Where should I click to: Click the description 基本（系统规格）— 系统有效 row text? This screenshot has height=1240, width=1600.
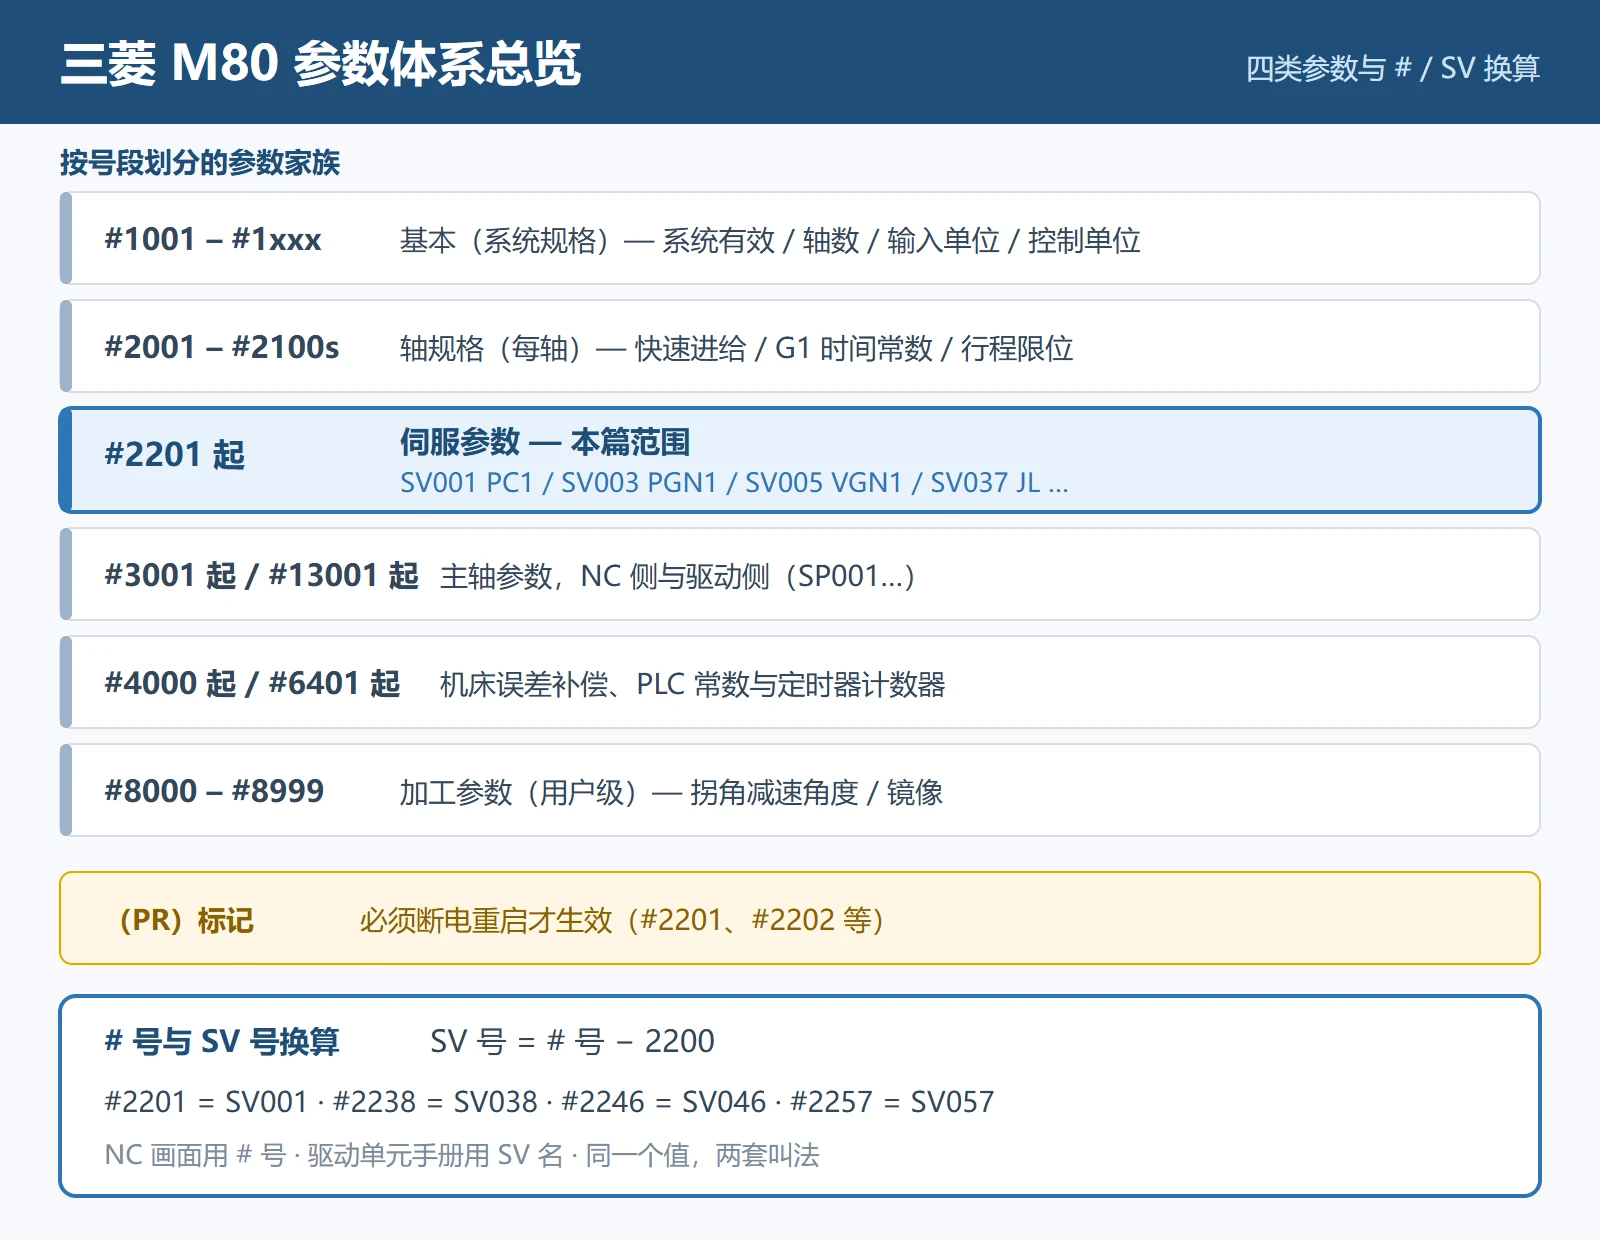tap(770, 240)
